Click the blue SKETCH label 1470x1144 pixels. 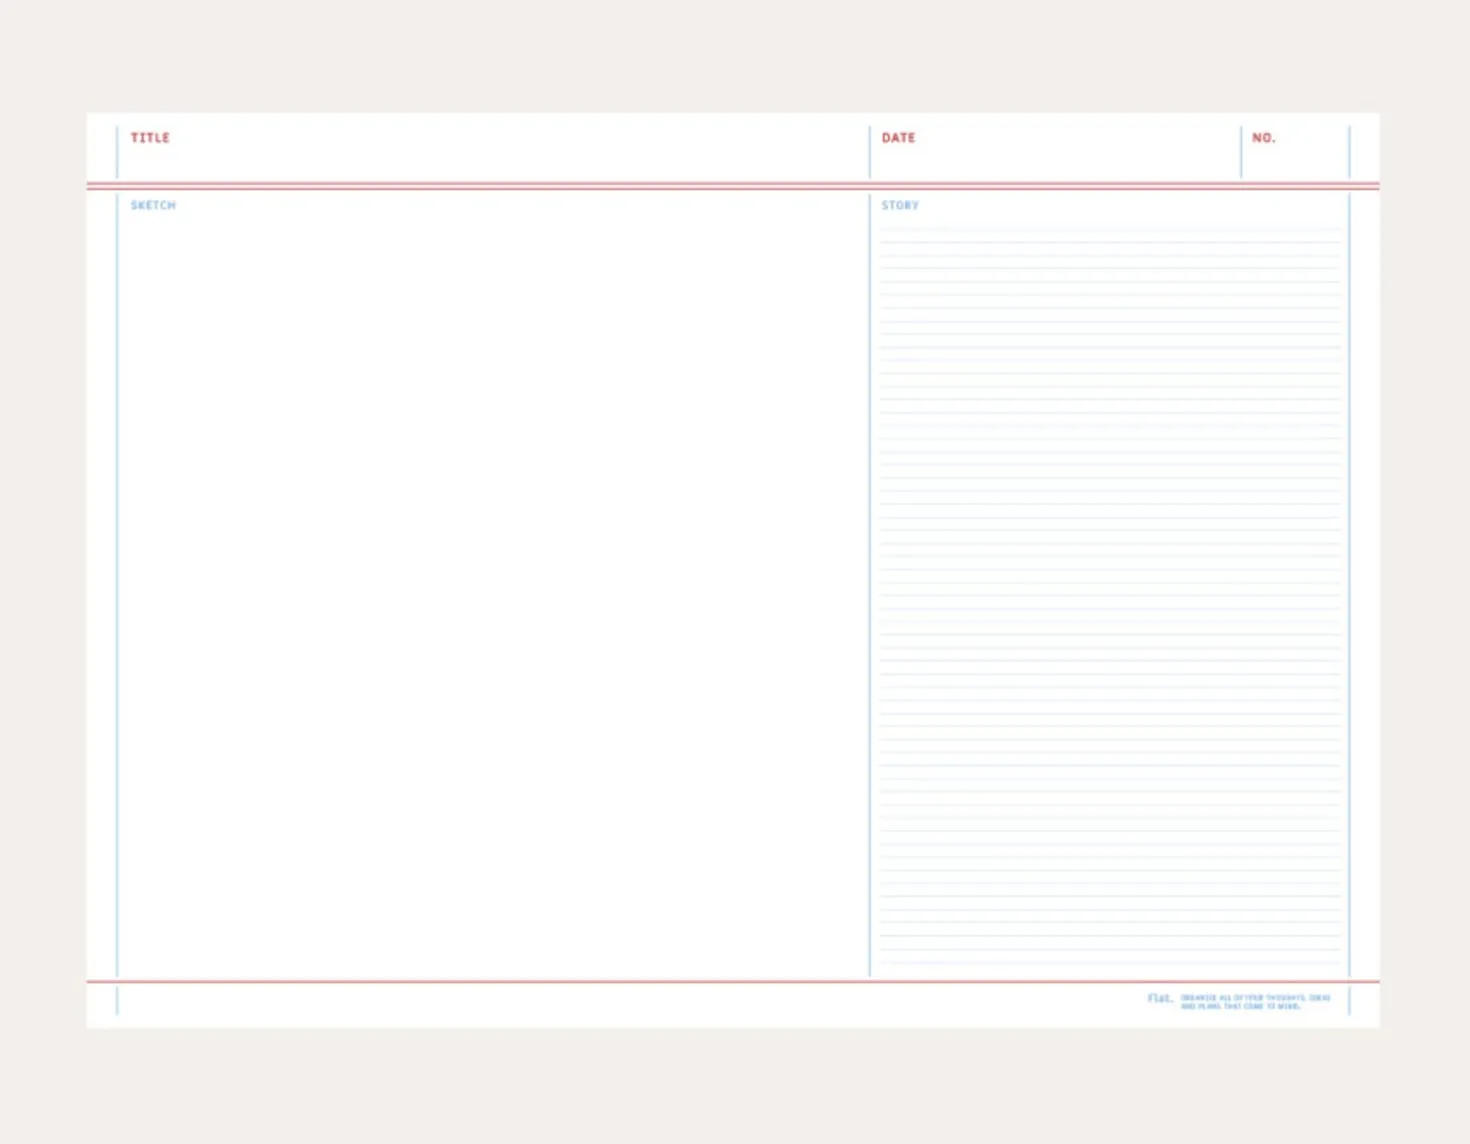coord(153,205)
